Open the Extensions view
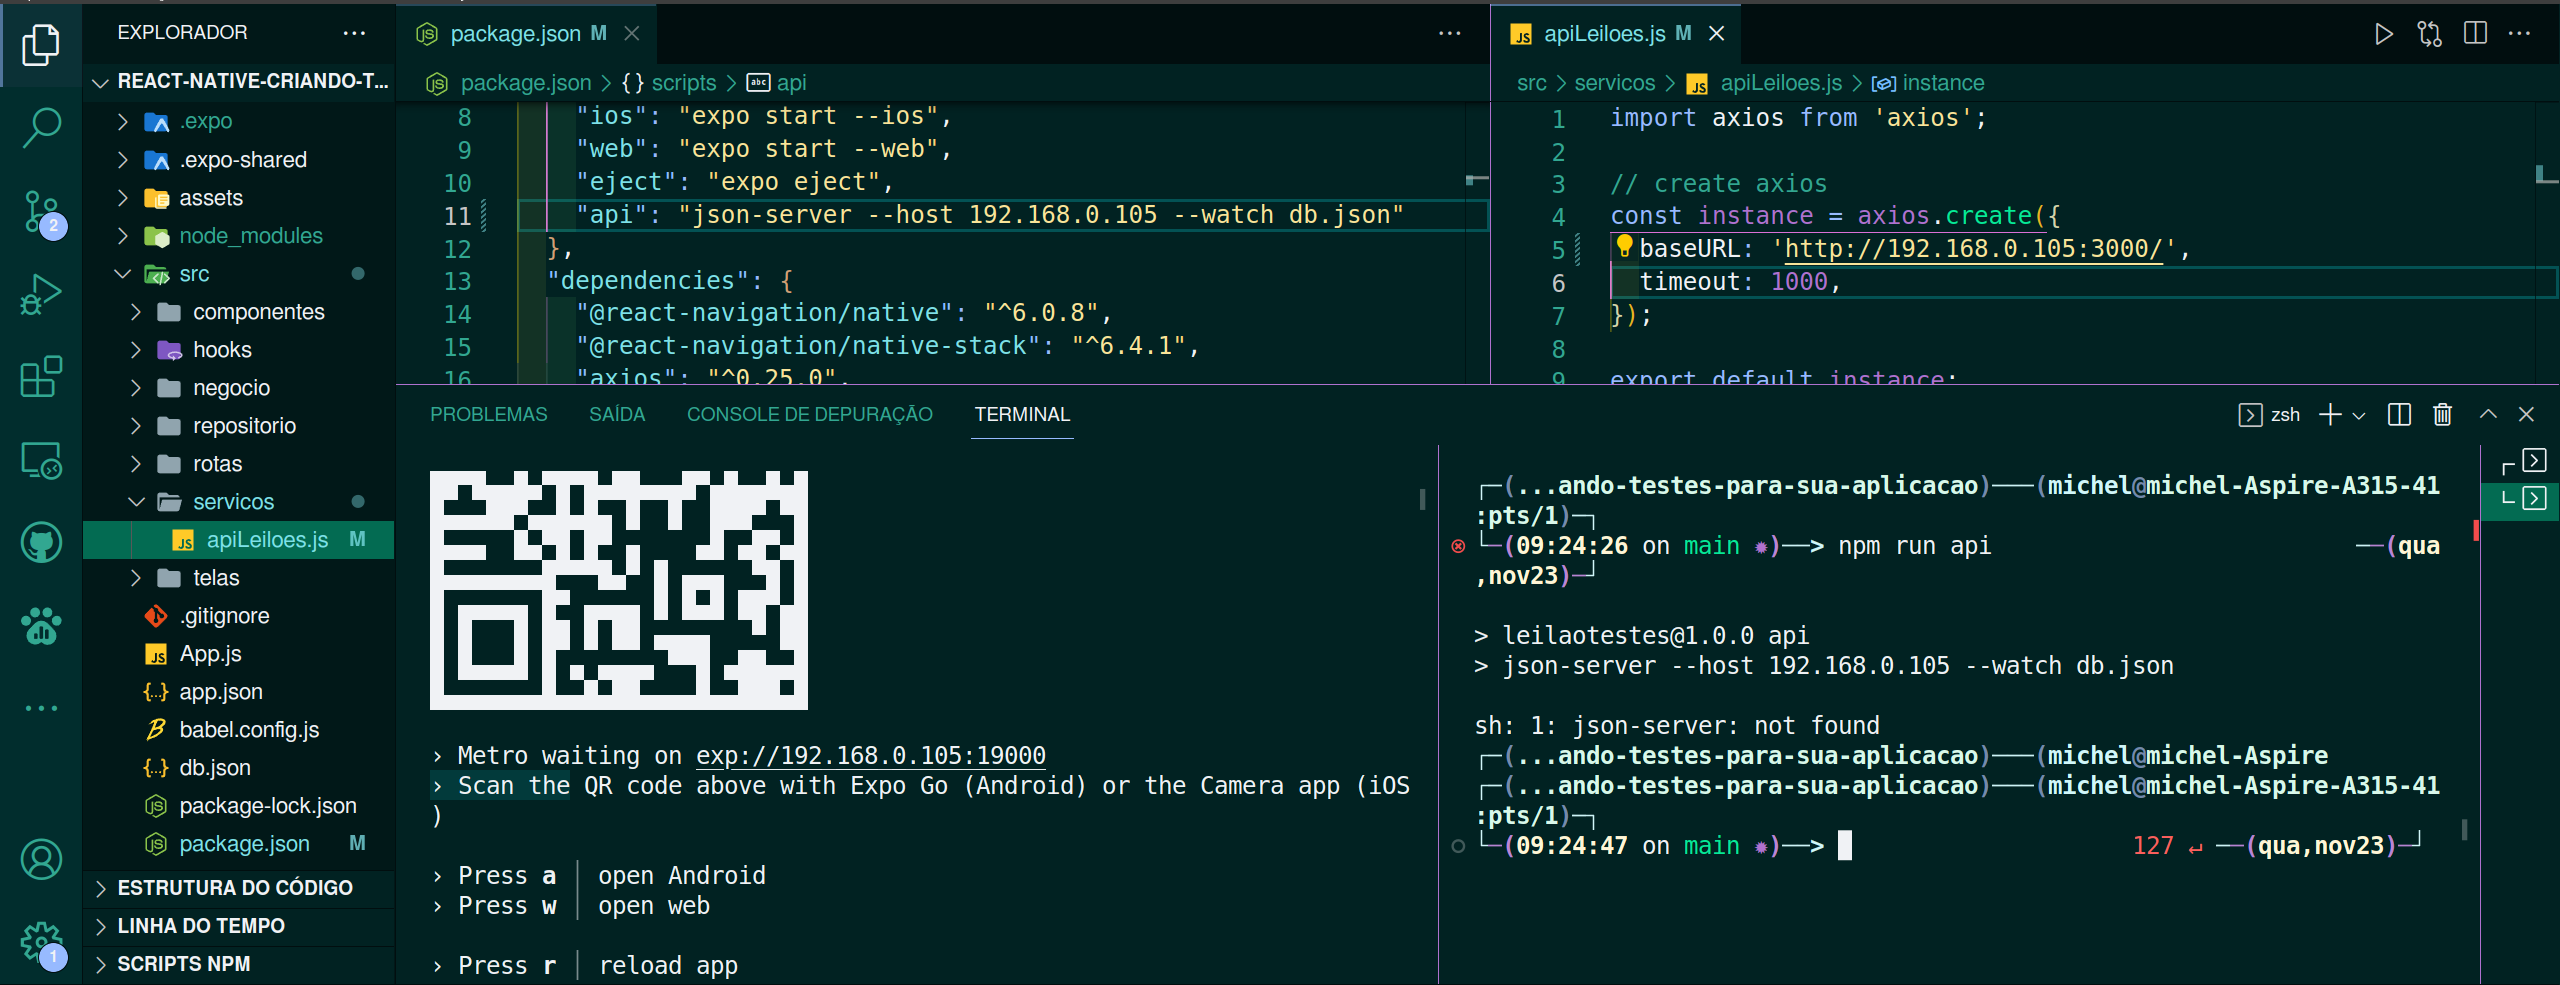 tap(41, 377)
